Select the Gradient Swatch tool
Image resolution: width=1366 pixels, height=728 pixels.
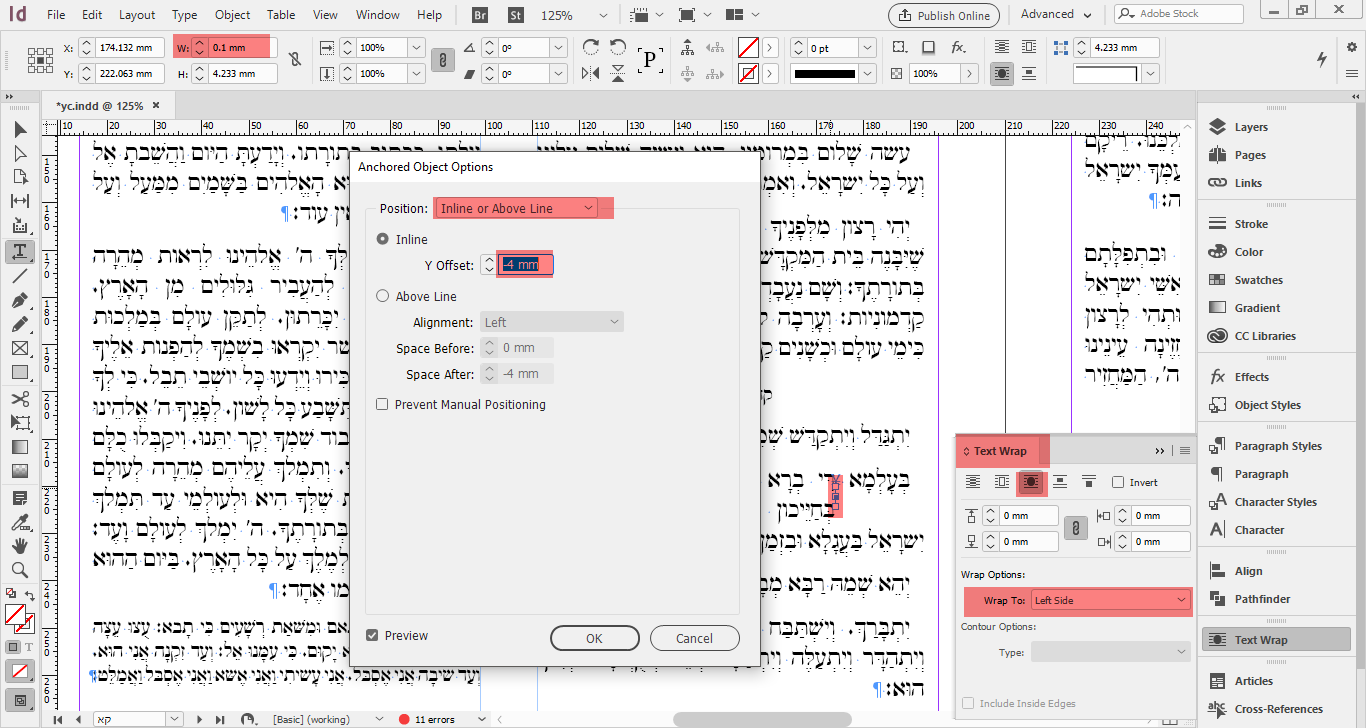pos(19,447)
